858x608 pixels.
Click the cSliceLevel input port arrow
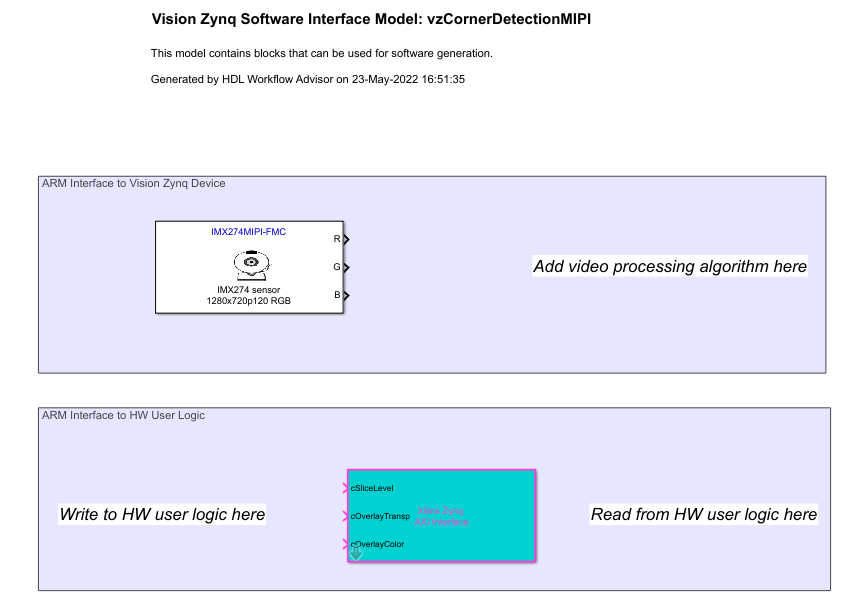click(346, 488)
